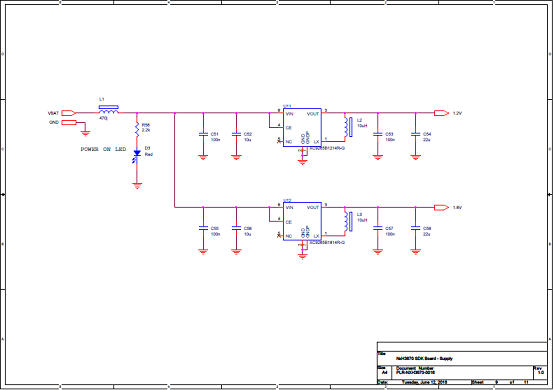Select capacitor C58 22u
The height and width of the screenshot is (390, 554).
(x=416, y=229)
